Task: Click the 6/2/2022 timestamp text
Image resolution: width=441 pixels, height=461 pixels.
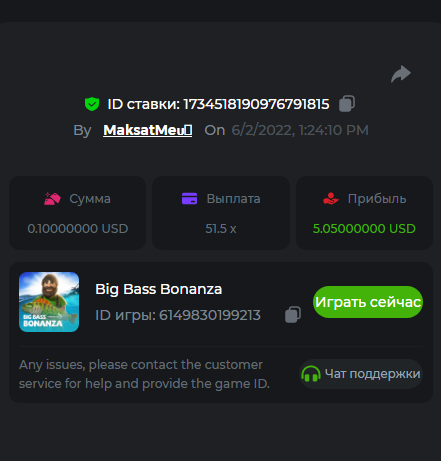Action: 300,130
